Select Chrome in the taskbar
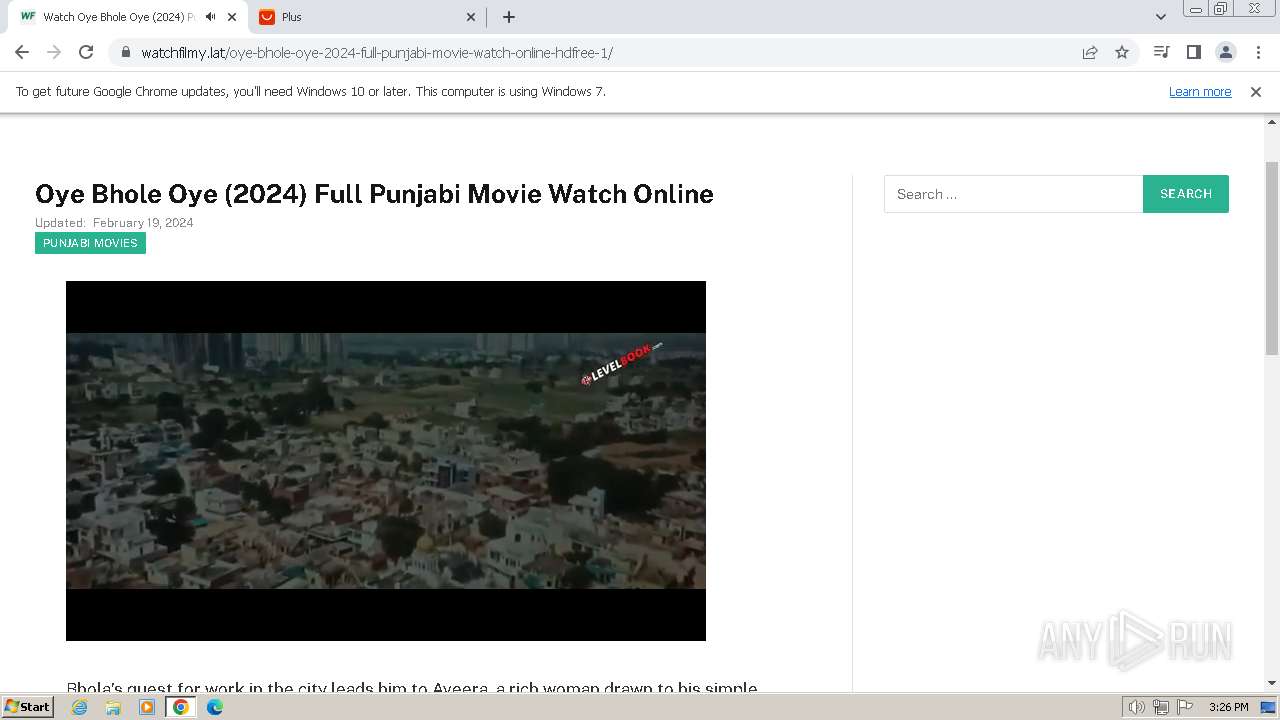This screenshot has width=1280, height=720. click(x=181, y=707)
